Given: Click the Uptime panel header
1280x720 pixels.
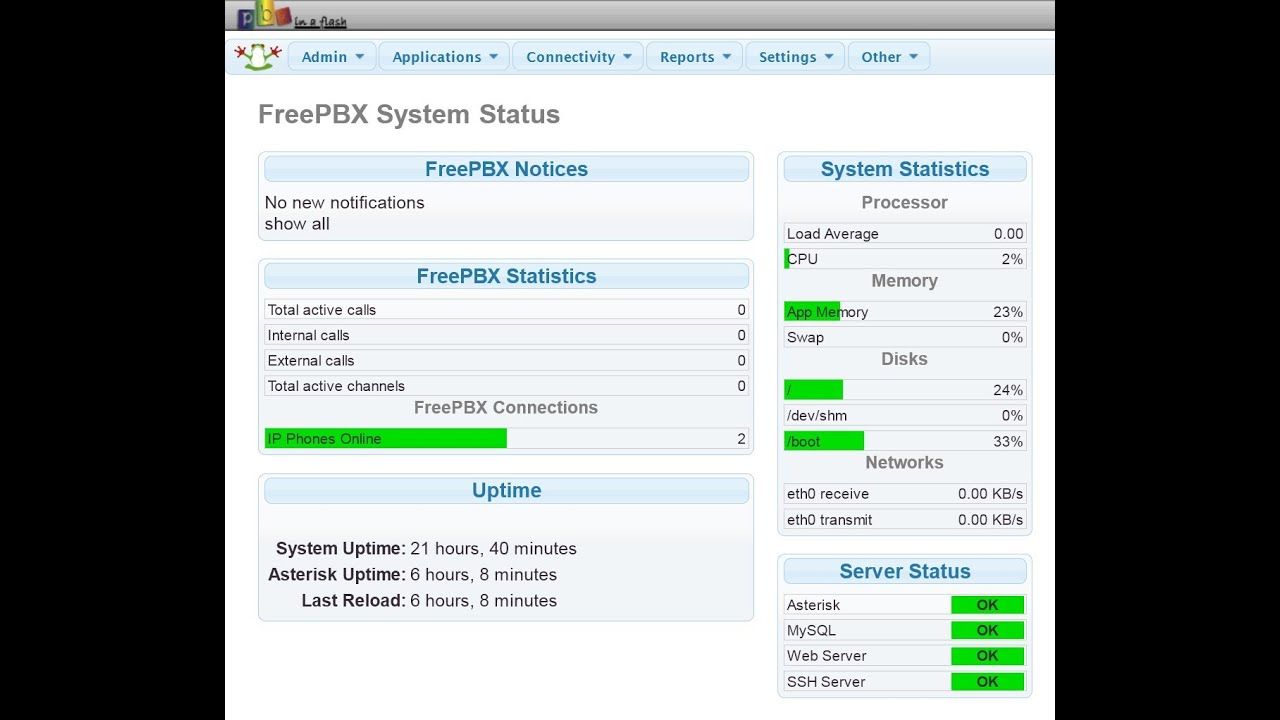Looking at the screenshot, I should [506, 490].
